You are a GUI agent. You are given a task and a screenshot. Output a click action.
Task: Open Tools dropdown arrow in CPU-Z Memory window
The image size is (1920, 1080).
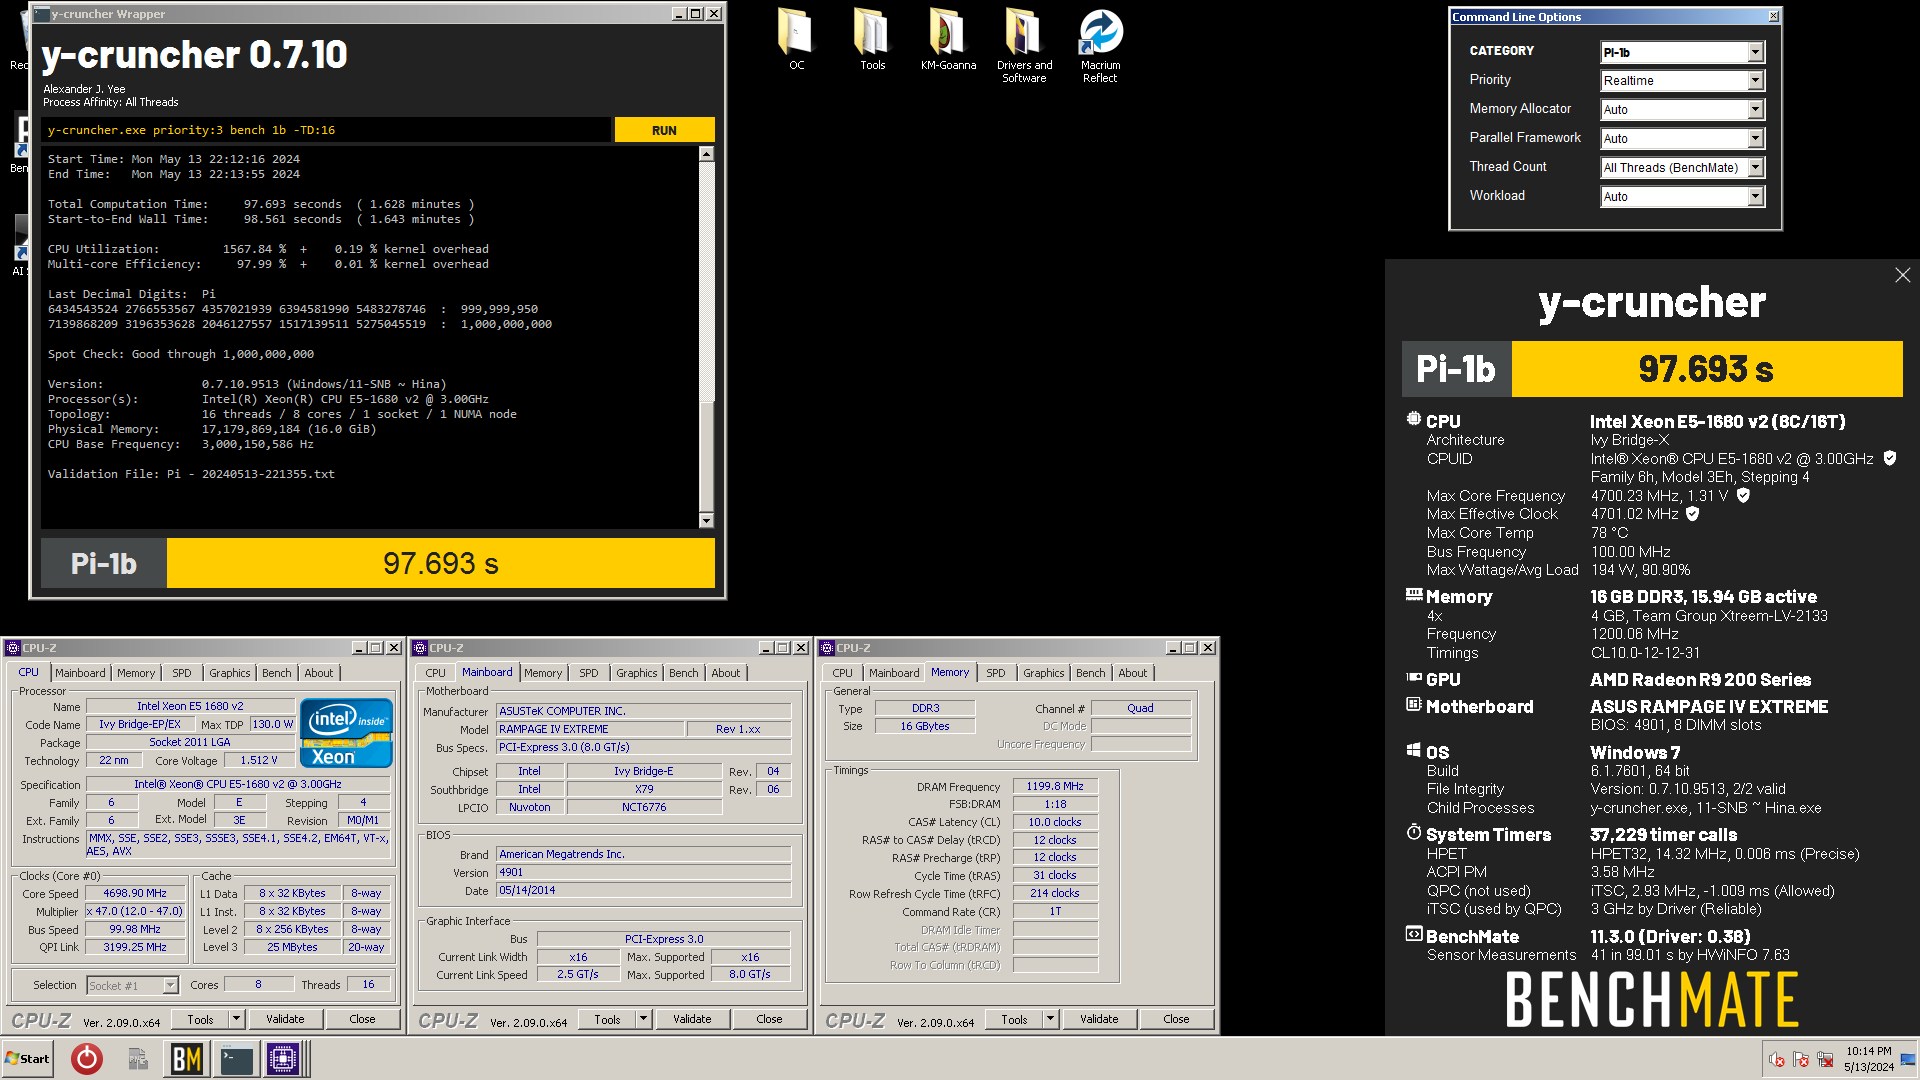(1051, 1019)
